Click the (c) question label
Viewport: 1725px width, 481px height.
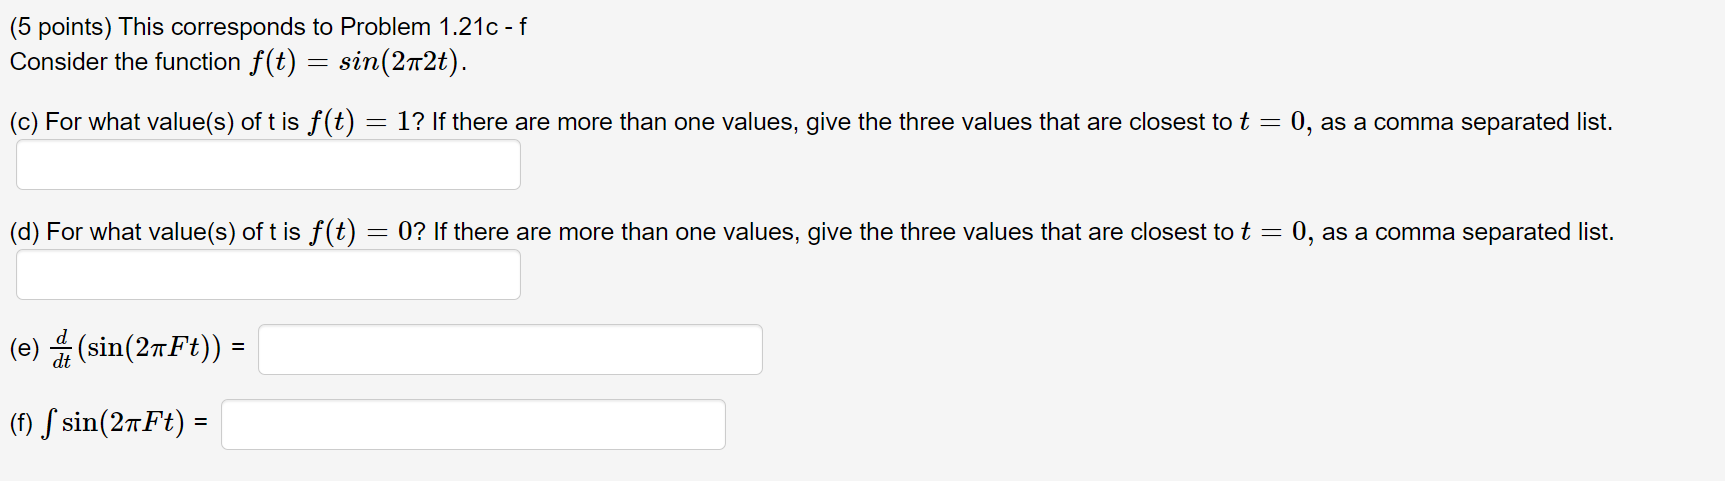coord(24,122)
